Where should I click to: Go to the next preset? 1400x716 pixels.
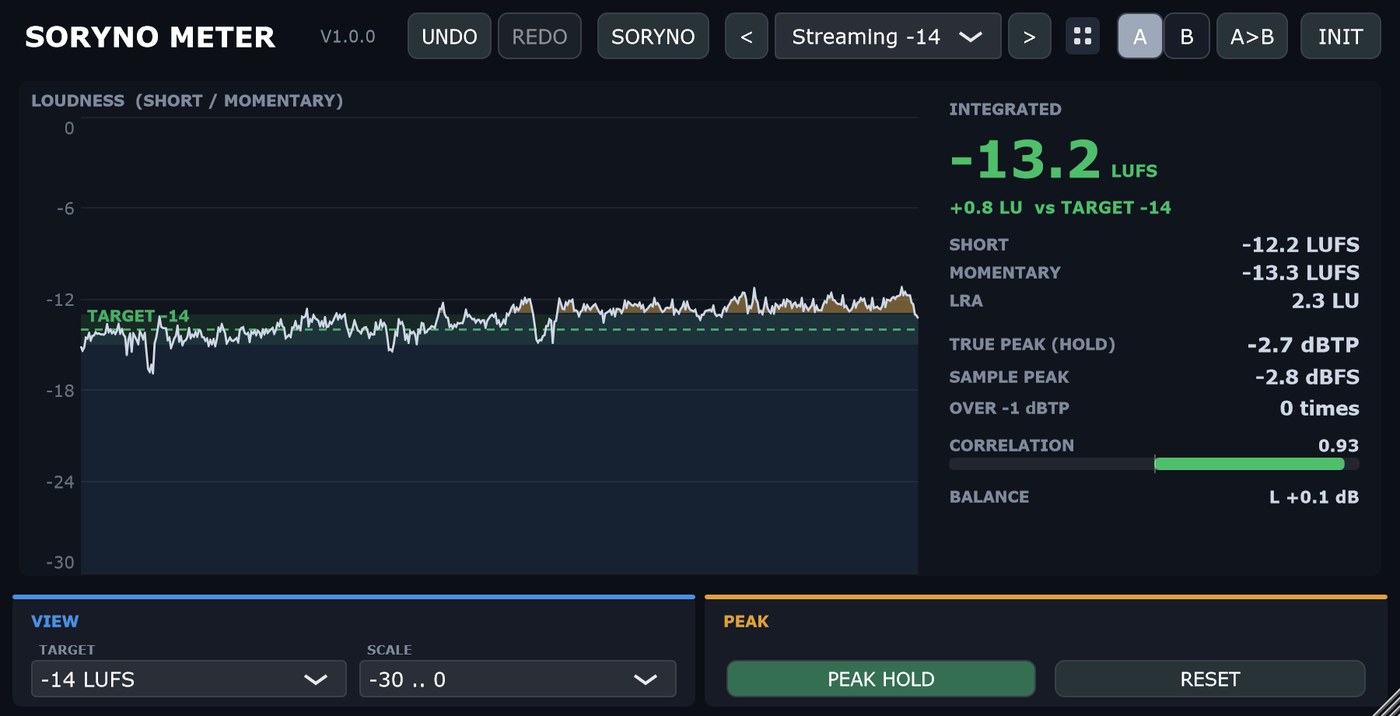[x=1029, y=37]
